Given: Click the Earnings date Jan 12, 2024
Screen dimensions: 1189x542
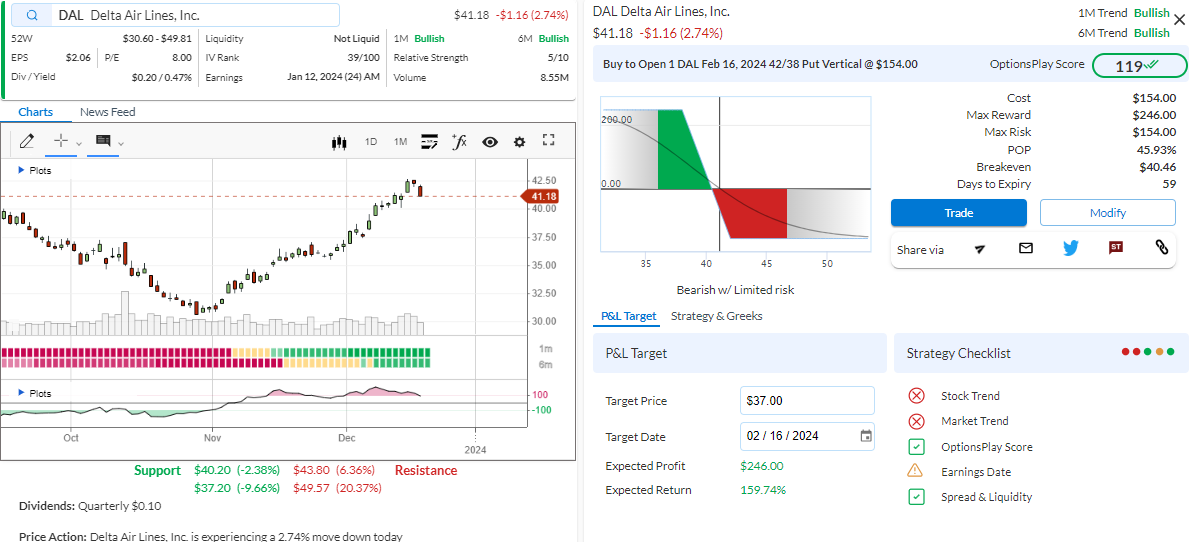Looking at the screenshot, I should (334, 77).
